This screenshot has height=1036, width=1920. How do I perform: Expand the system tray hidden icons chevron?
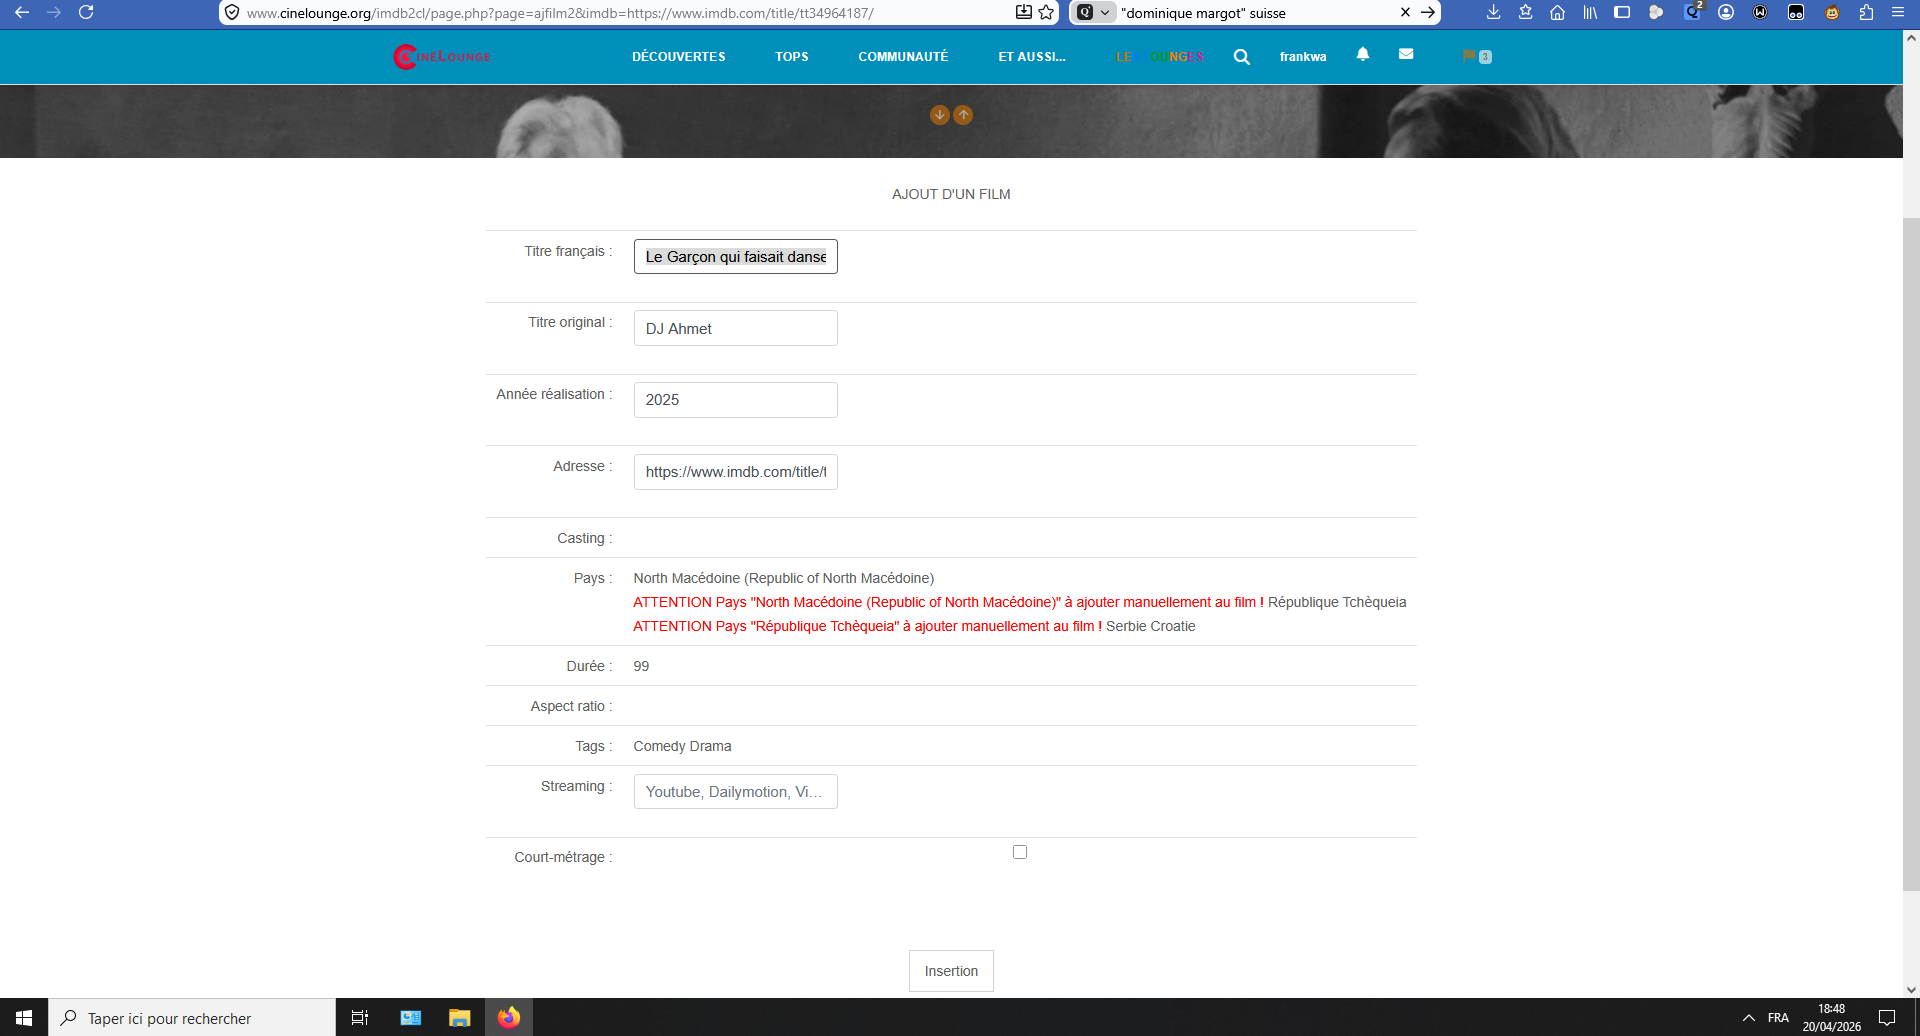pos(1748,1018)
